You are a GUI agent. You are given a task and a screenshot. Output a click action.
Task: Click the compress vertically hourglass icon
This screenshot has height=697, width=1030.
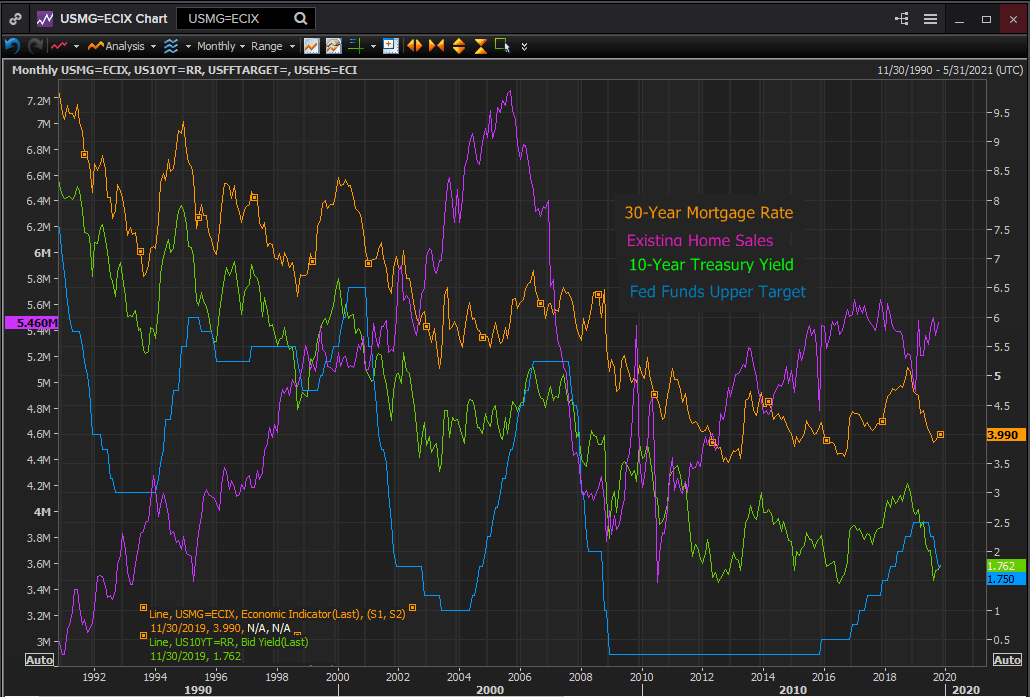tap(481, 46)
